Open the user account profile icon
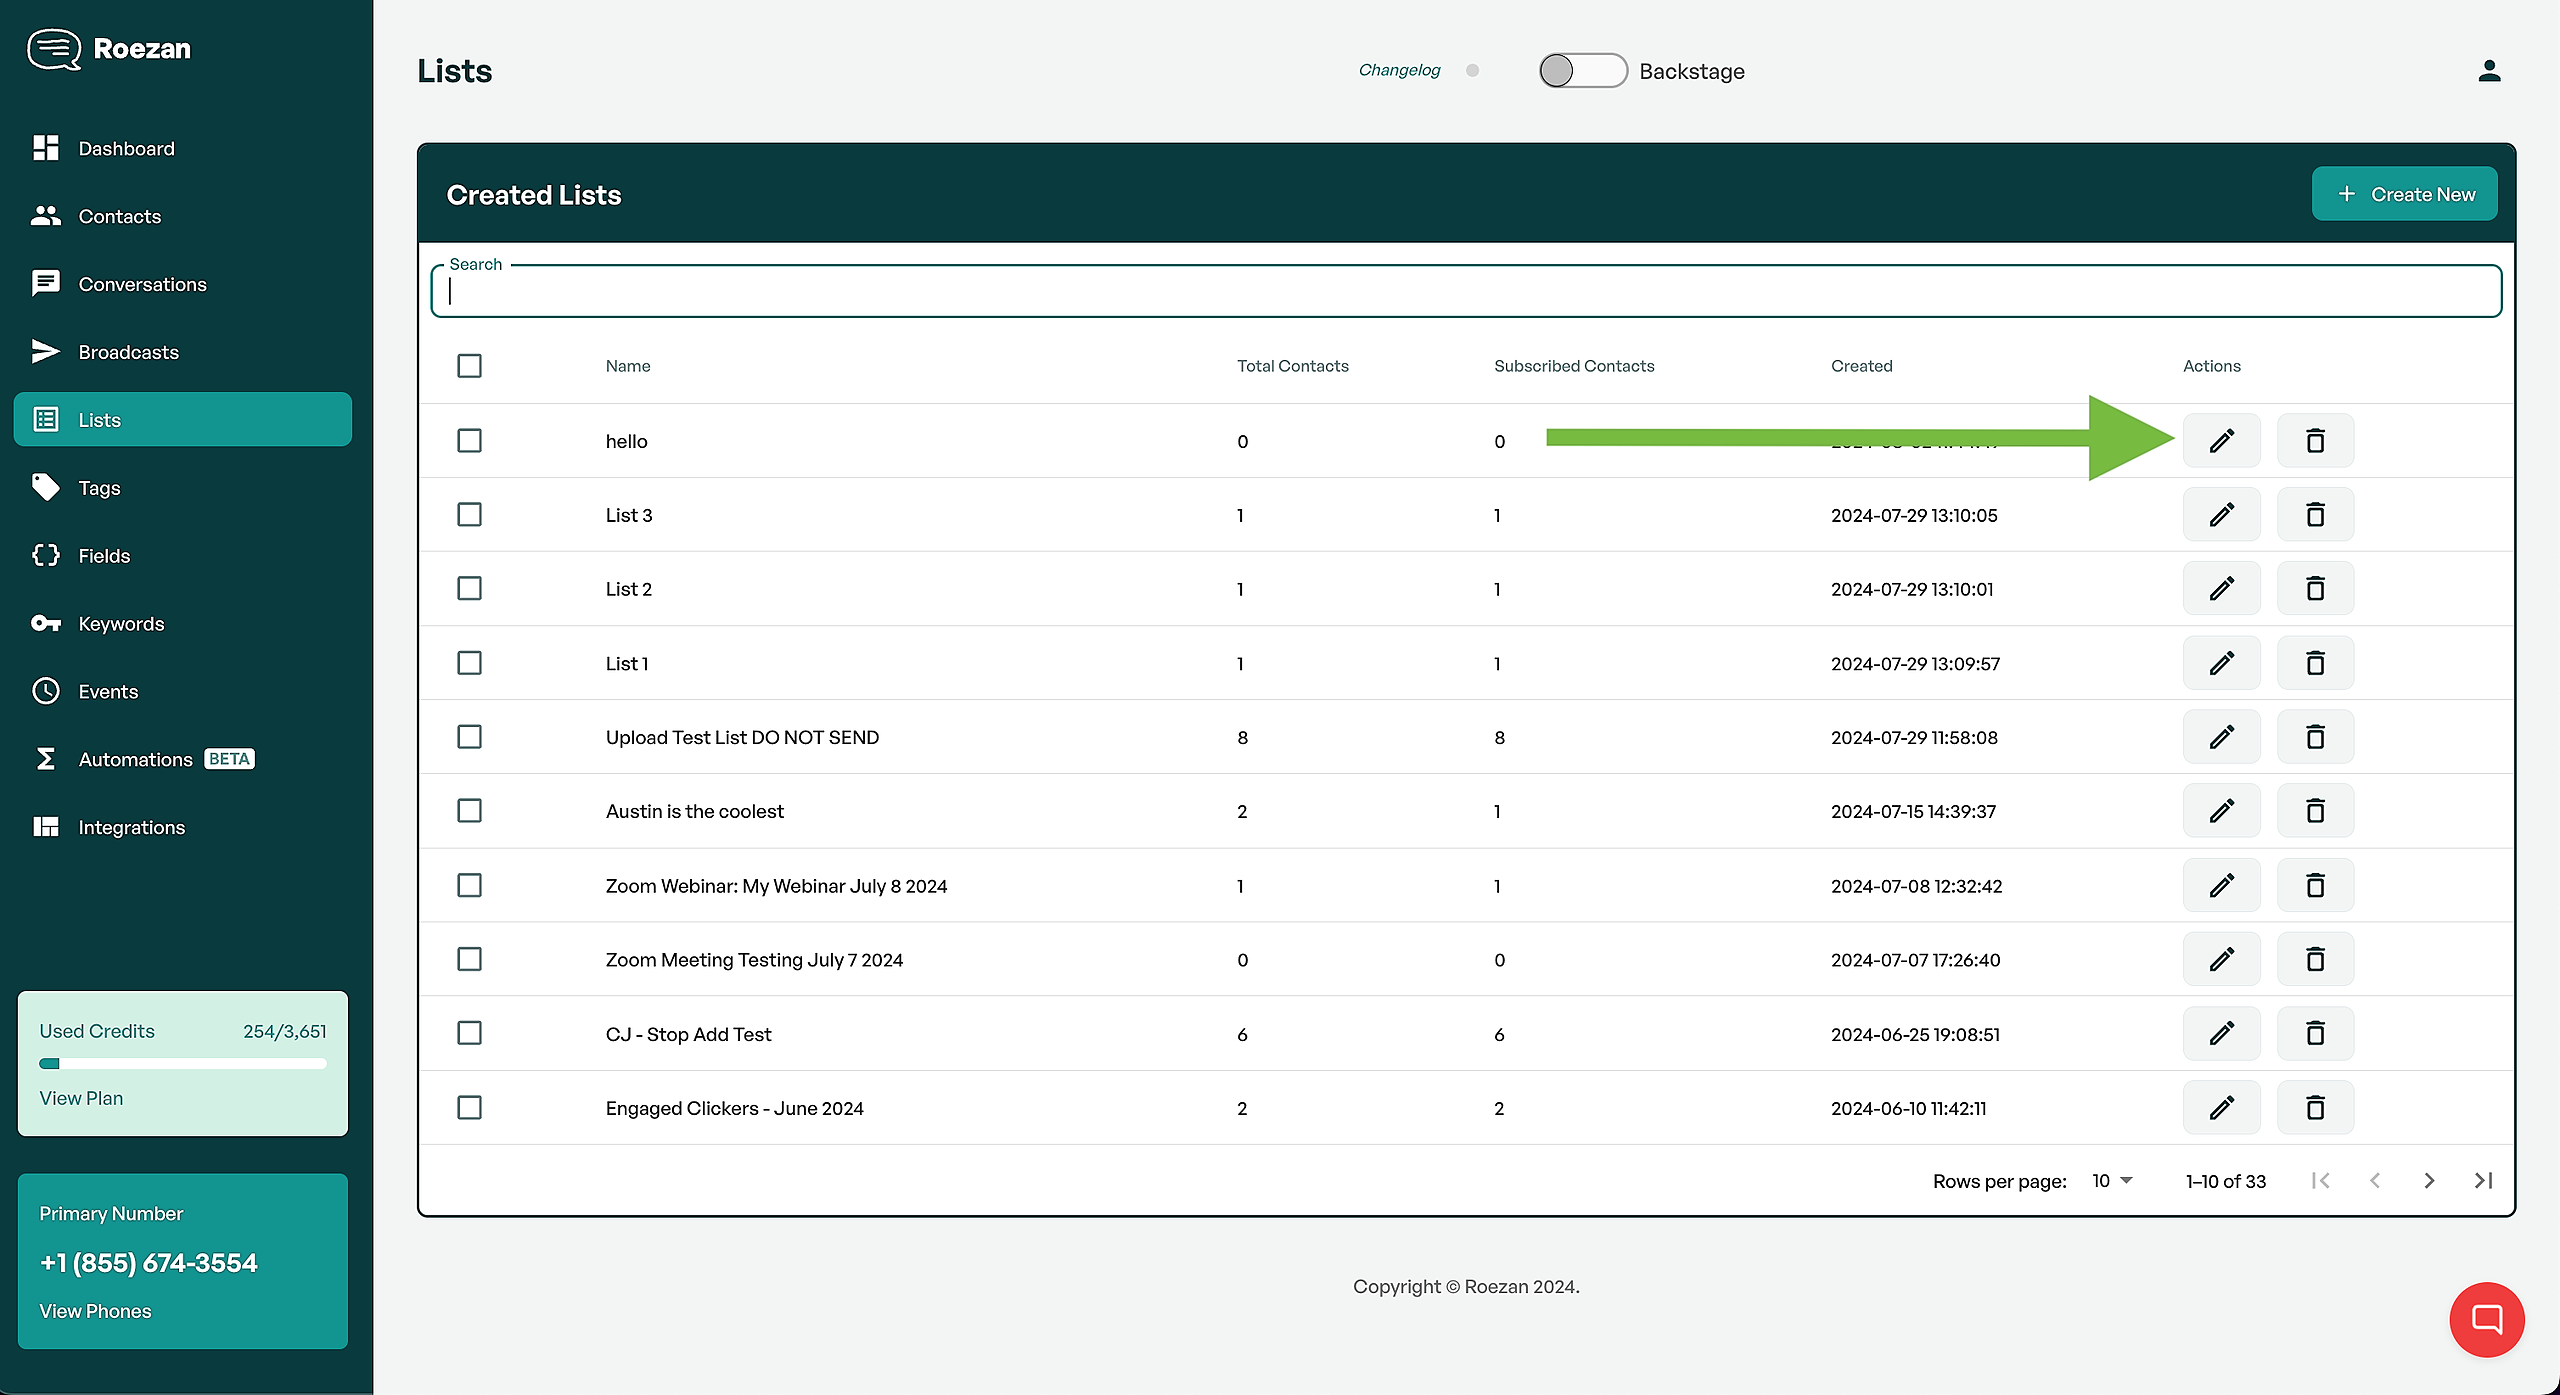2560x1395 pixels. [2489, 71]
